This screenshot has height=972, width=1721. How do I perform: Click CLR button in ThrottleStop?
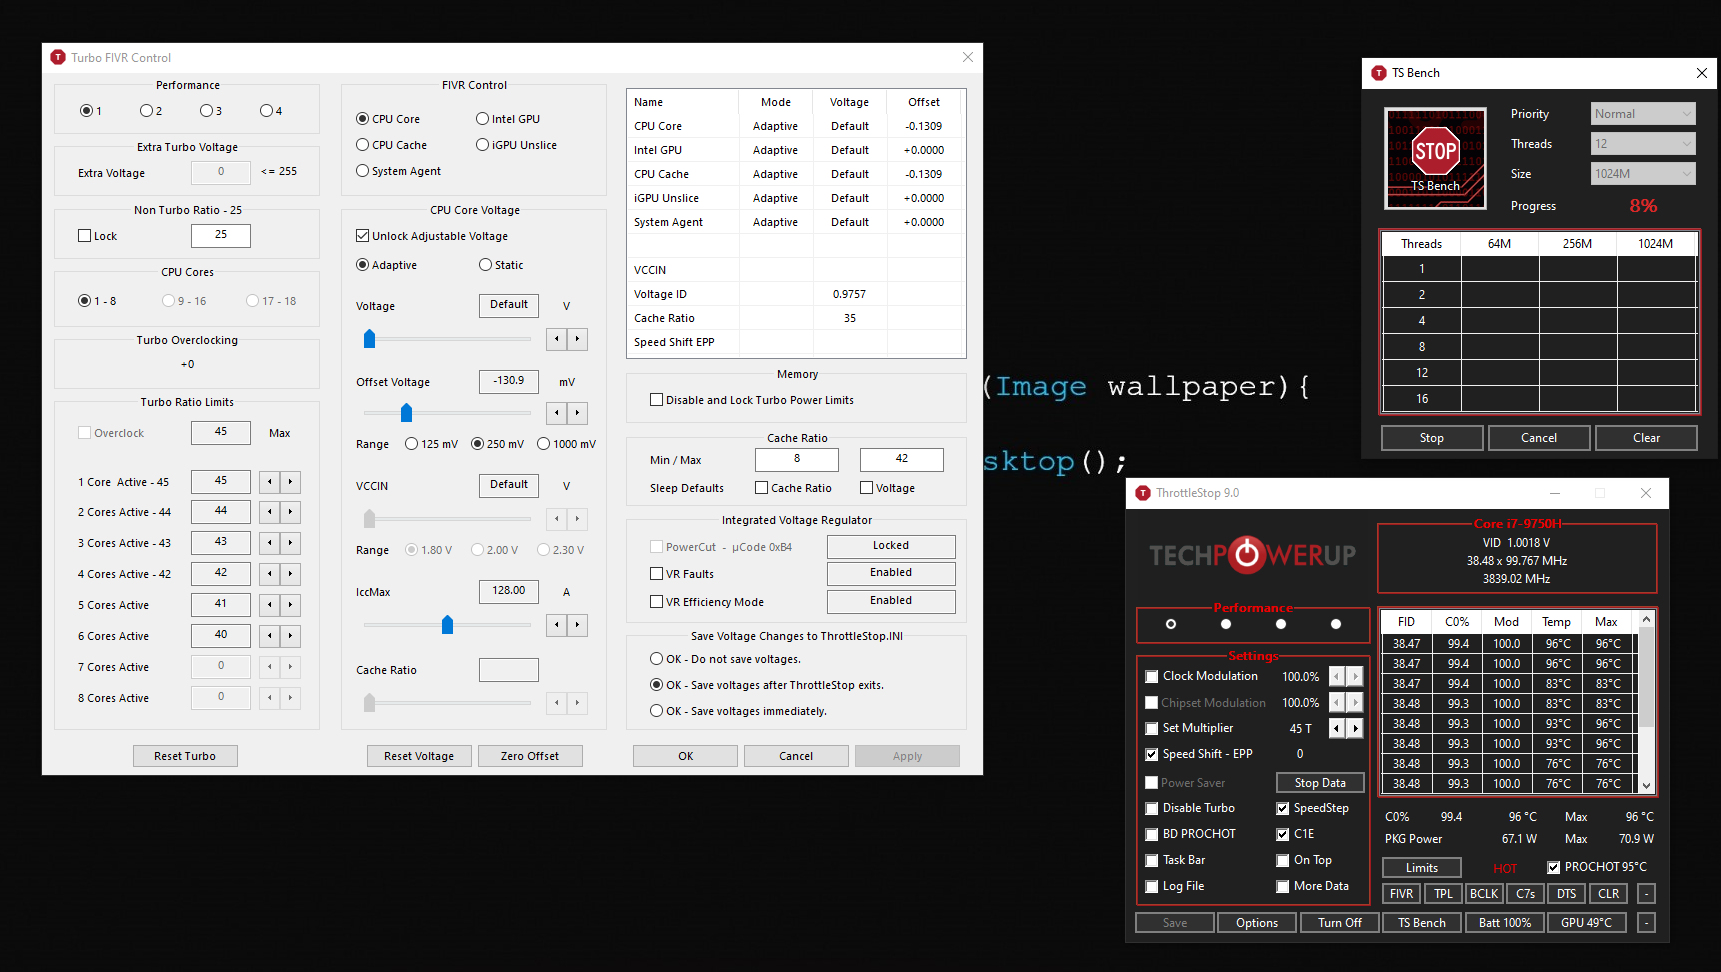tap(1608, 894)
